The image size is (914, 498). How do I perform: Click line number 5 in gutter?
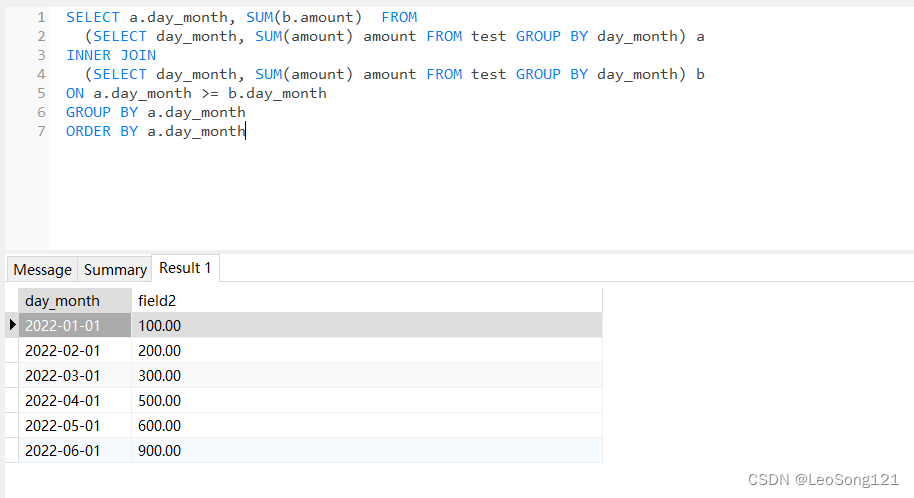(x=41, y=93)
